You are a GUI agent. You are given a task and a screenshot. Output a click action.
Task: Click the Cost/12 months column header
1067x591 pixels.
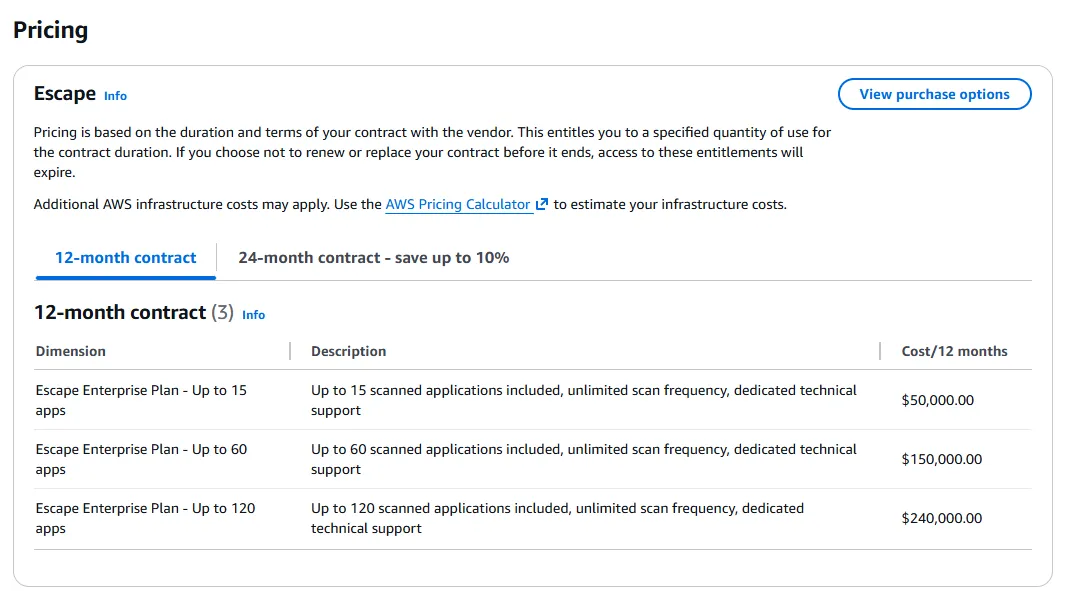point(954,351)
